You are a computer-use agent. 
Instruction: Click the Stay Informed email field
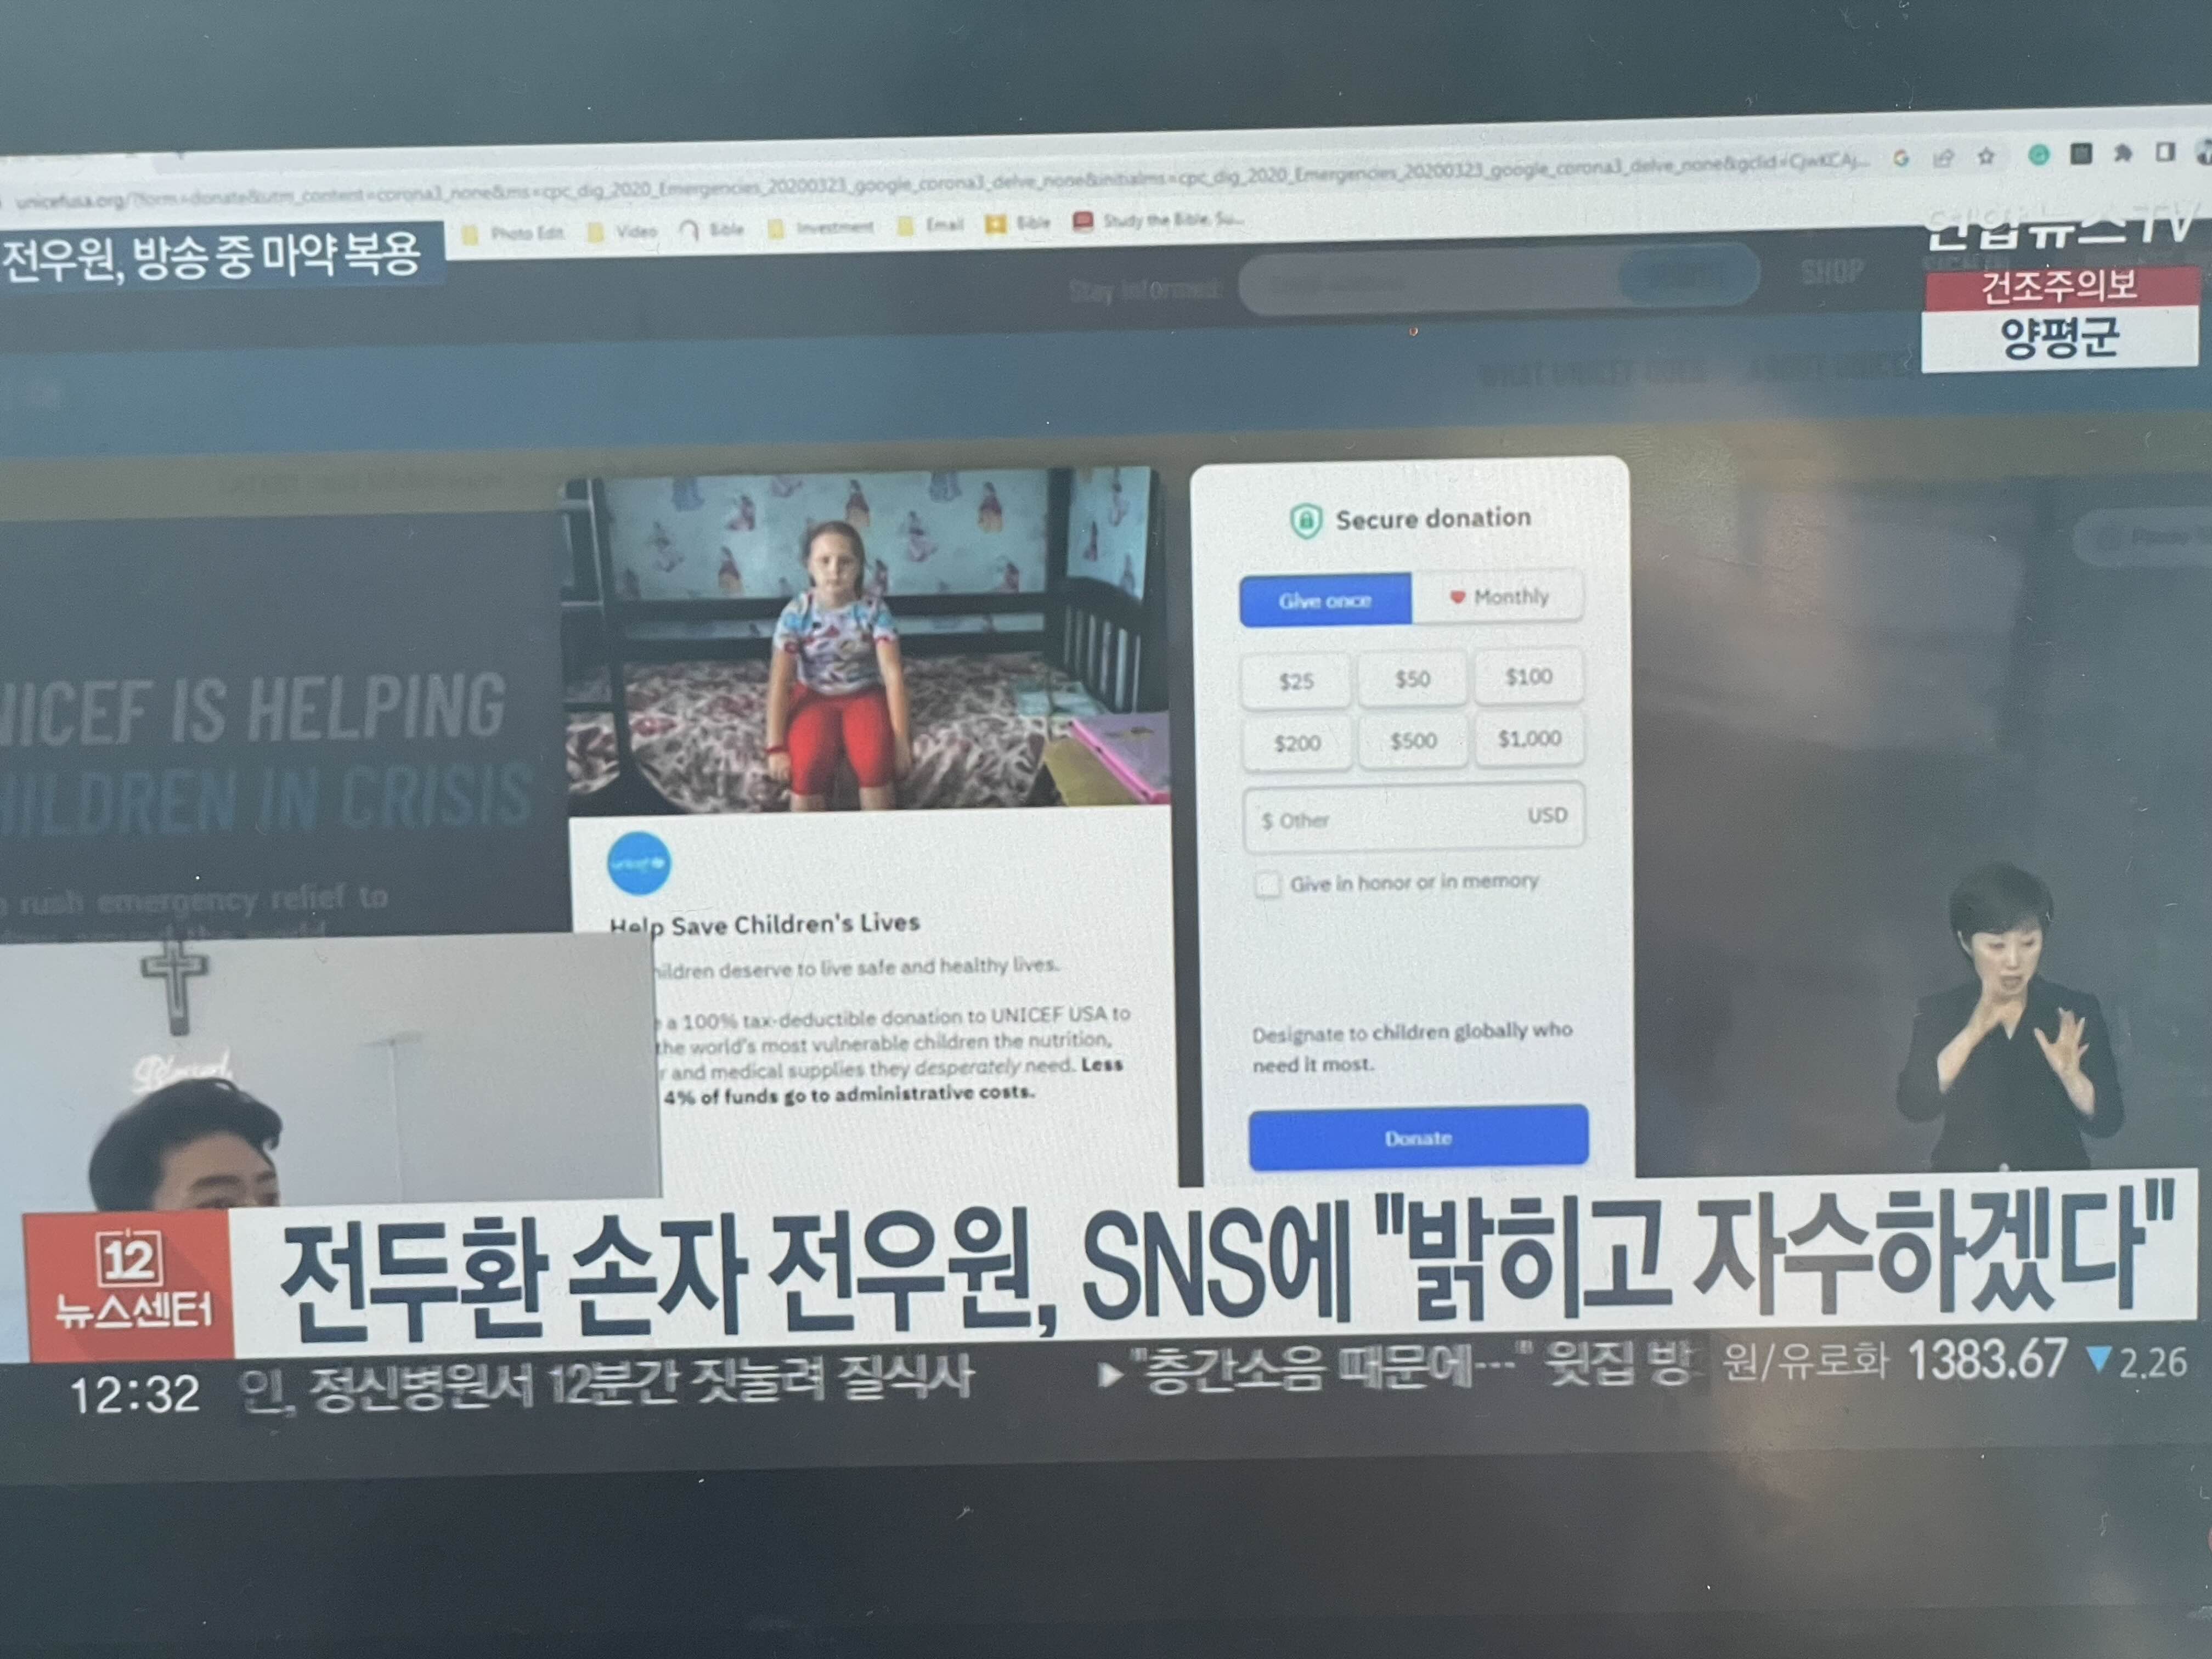point(1430,283)
